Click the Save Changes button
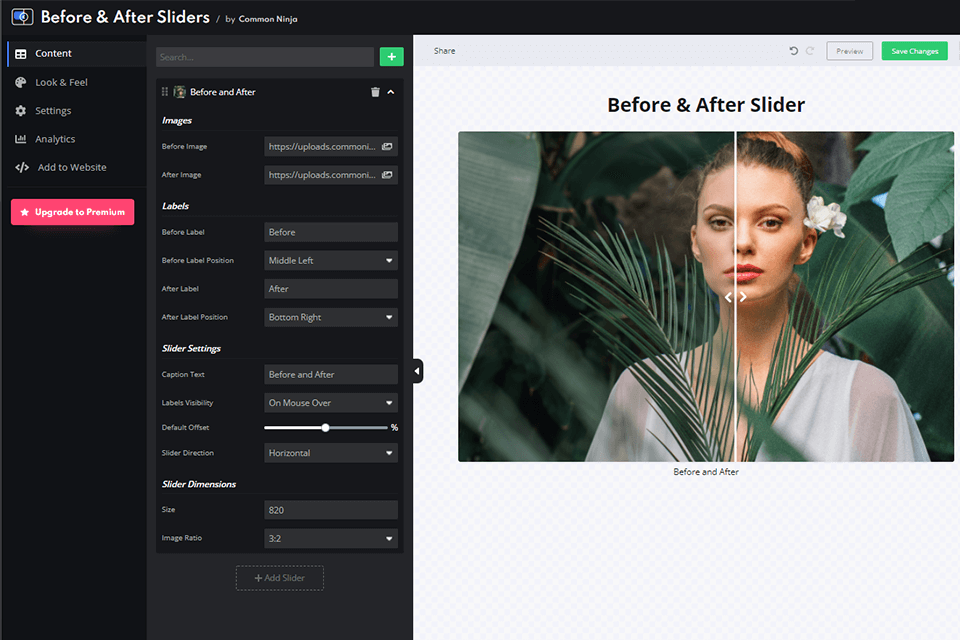 pyautogui.click(x=914, y=51)
